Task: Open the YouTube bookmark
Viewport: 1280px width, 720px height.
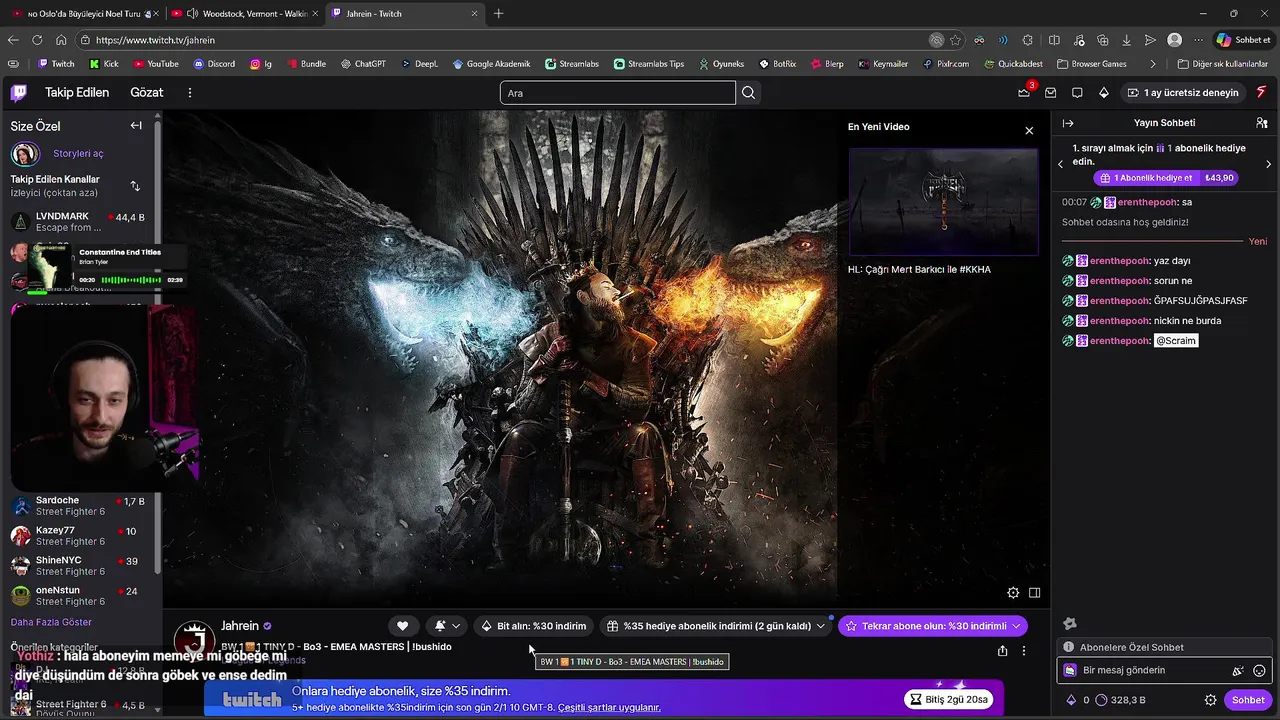Action: [x=155, y=64]
